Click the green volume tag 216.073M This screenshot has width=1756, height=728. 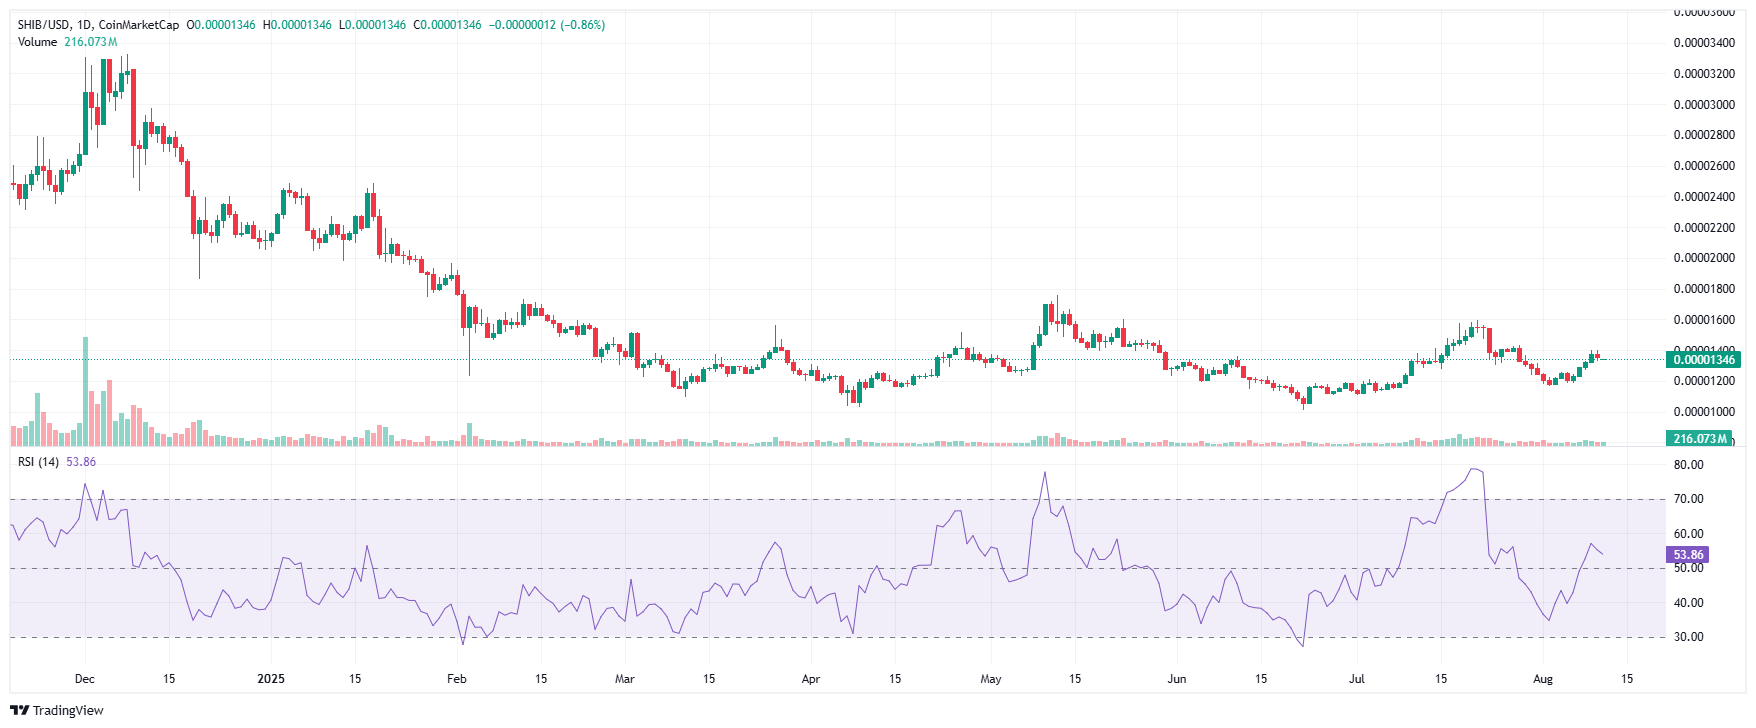(x=1700, y=438)
